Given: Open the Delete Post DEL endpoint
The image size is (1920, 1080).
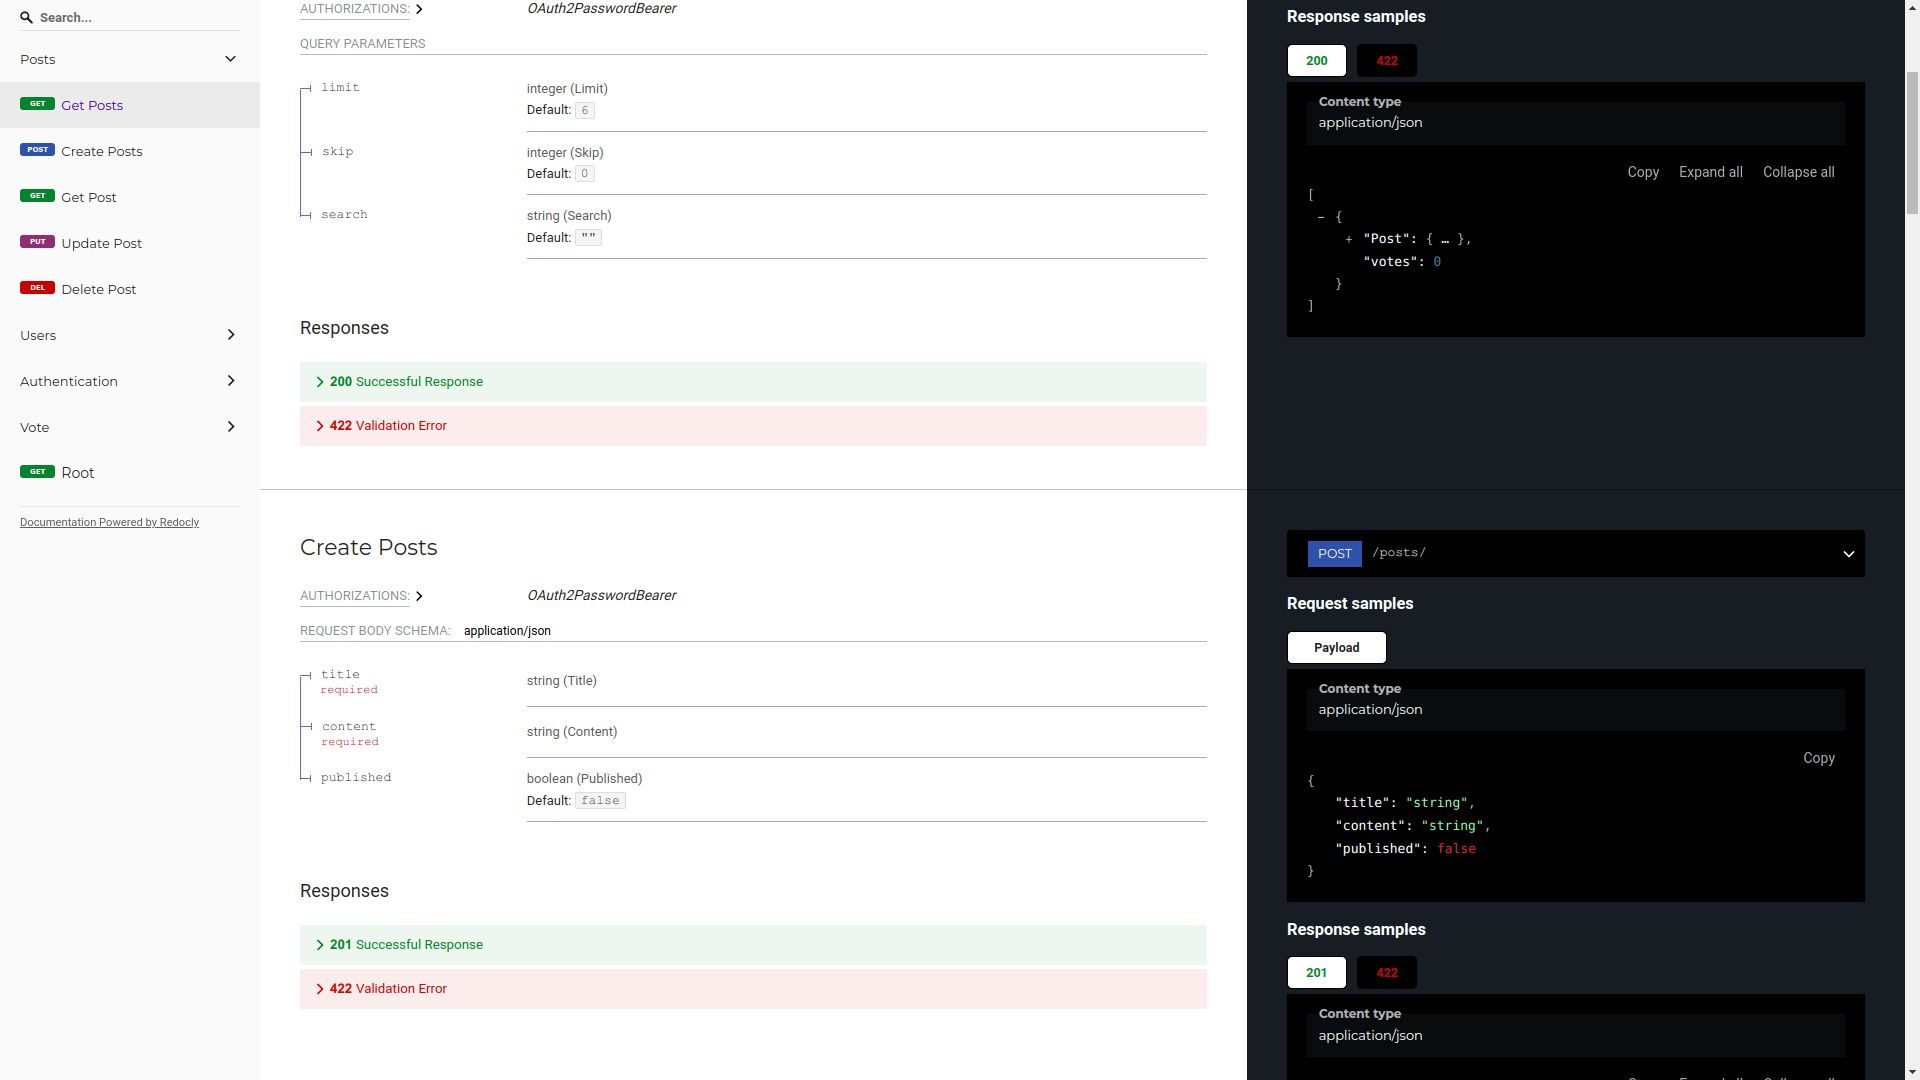Looking at the screenshot, I should pos(98,289).
